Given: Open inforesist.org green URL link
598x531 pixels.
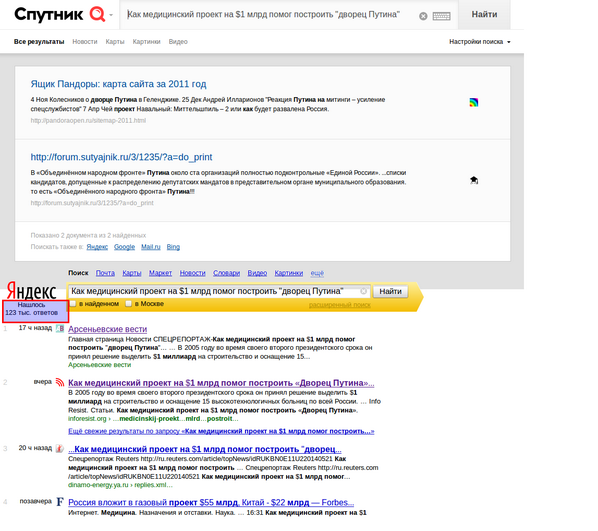Looking at the screenshot, I should click(153, 419).
